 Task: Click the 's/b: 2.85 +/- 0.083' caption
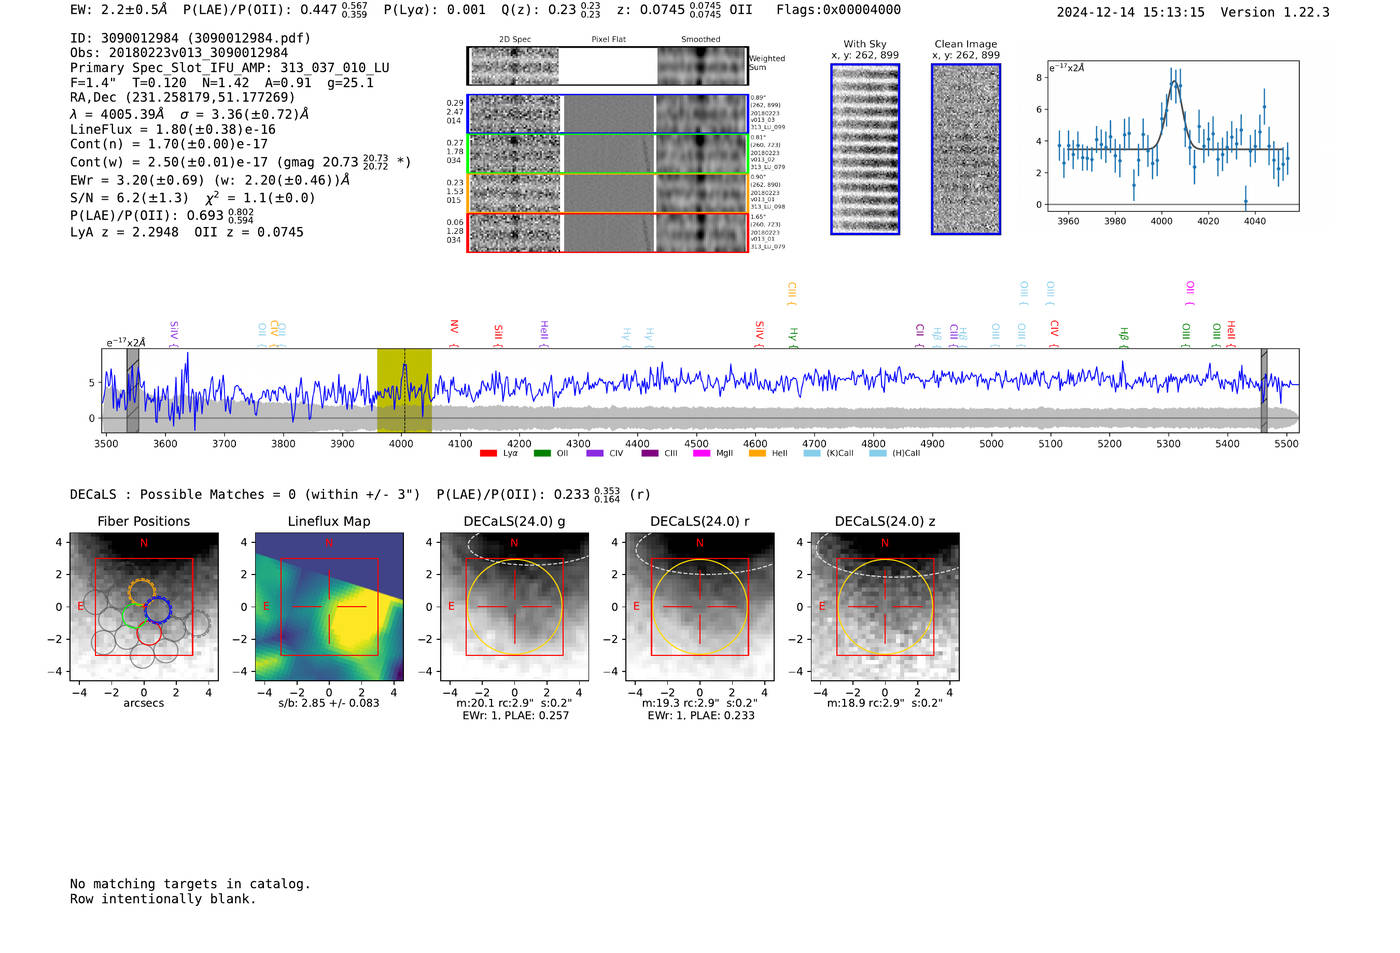[x=329, y=703]
